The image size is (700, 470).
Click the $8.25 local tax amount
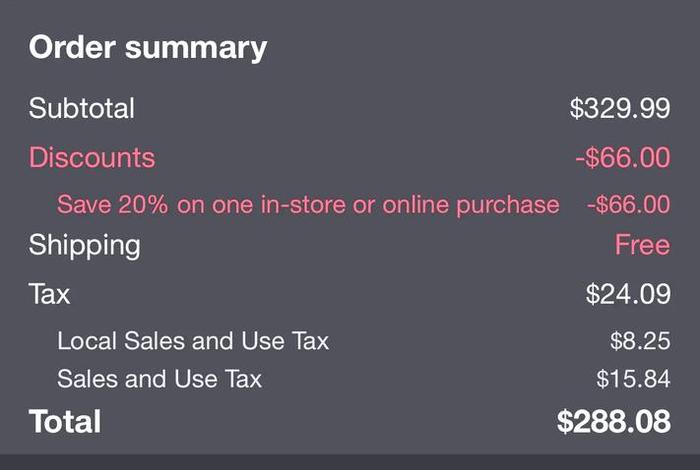(x=639, y=341)
